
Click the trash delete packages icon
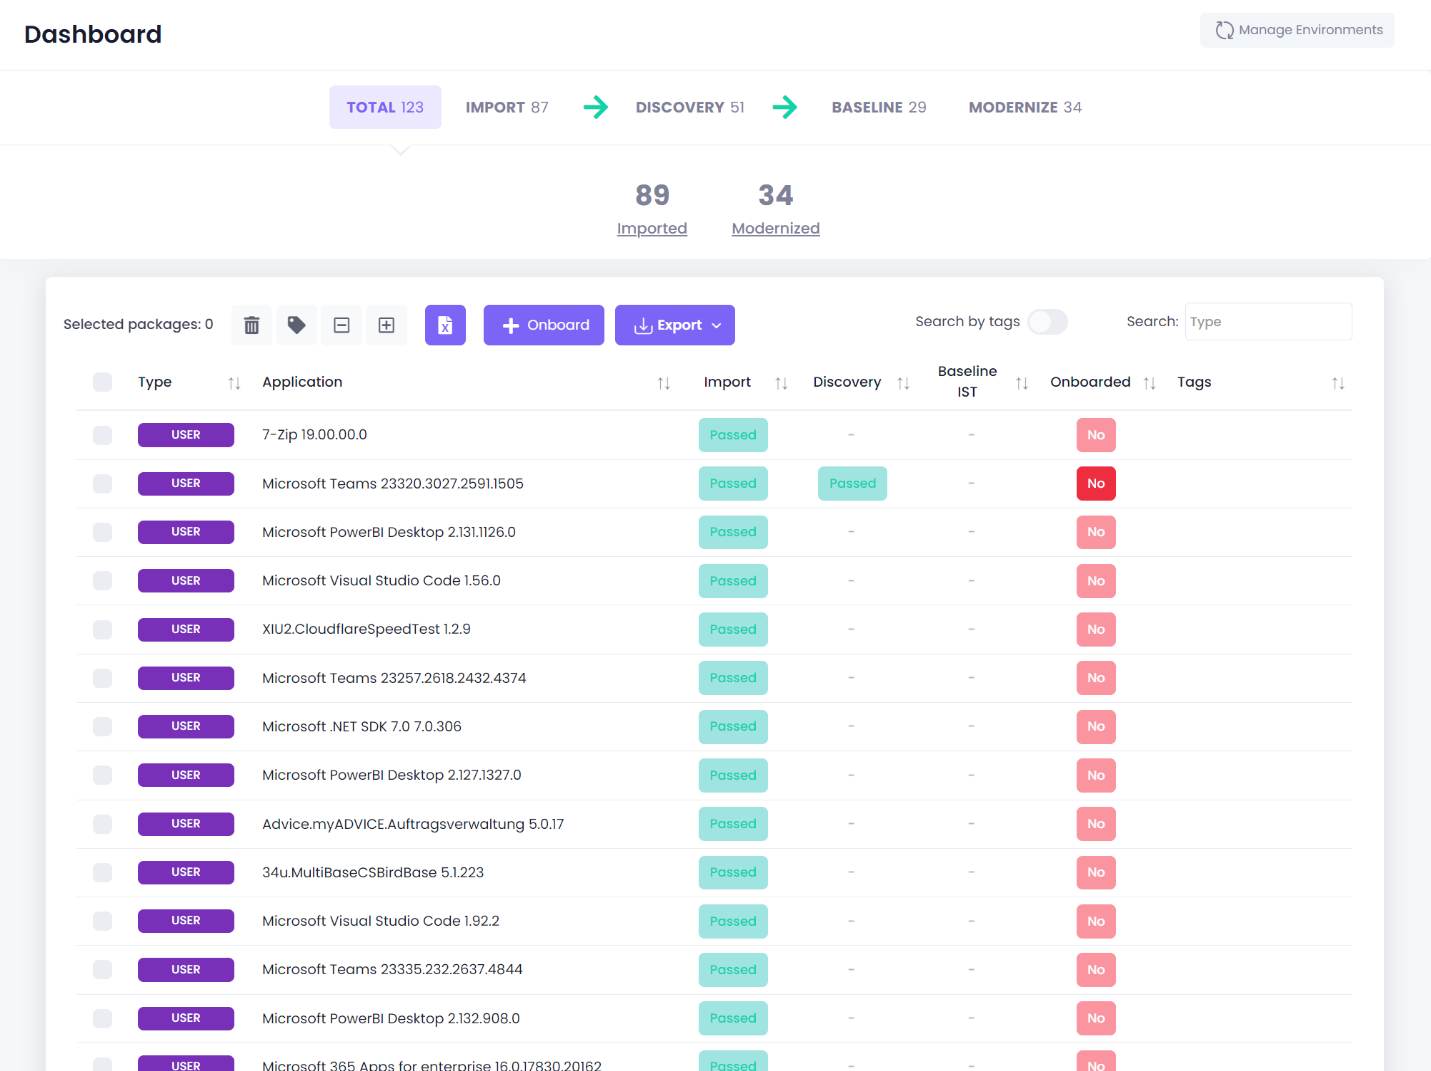click(x=252, y=325)
